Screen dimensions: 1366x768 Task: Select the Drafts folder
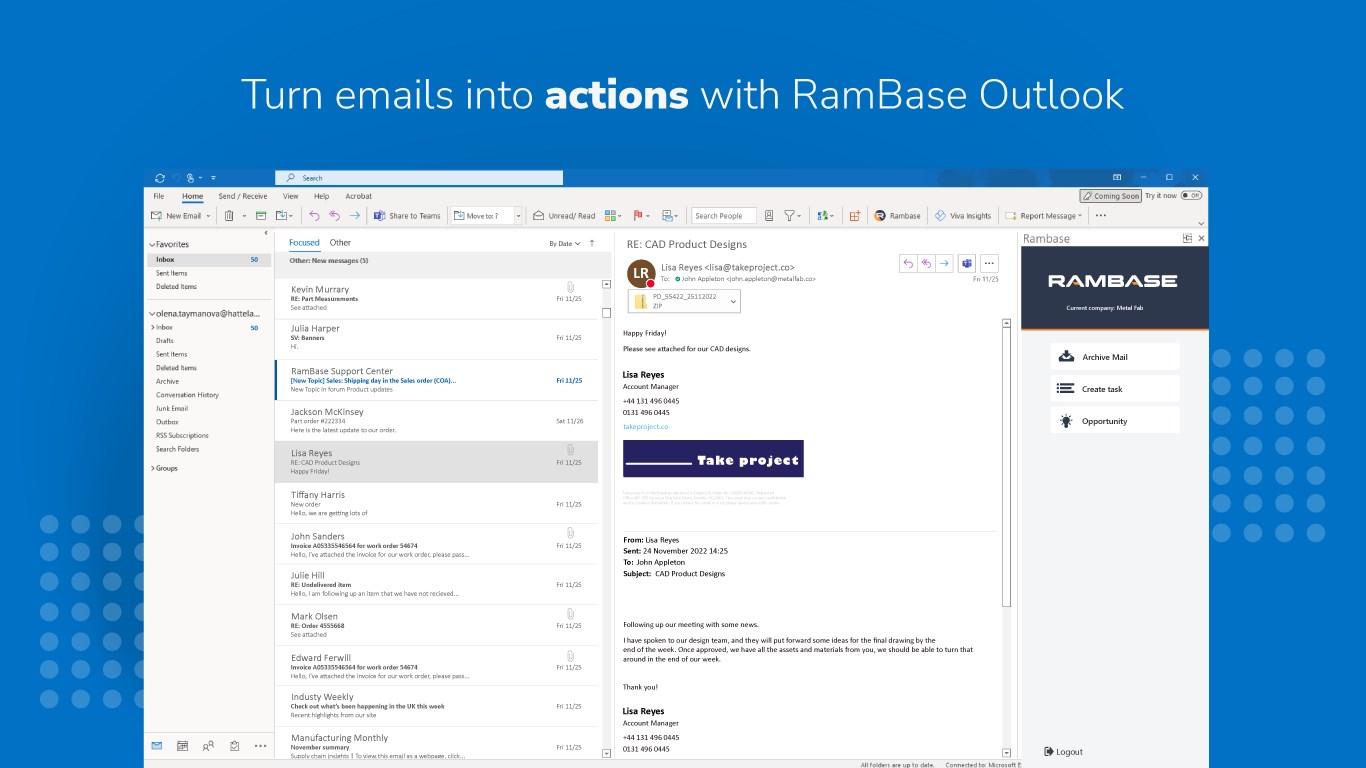tap(165, 341)
